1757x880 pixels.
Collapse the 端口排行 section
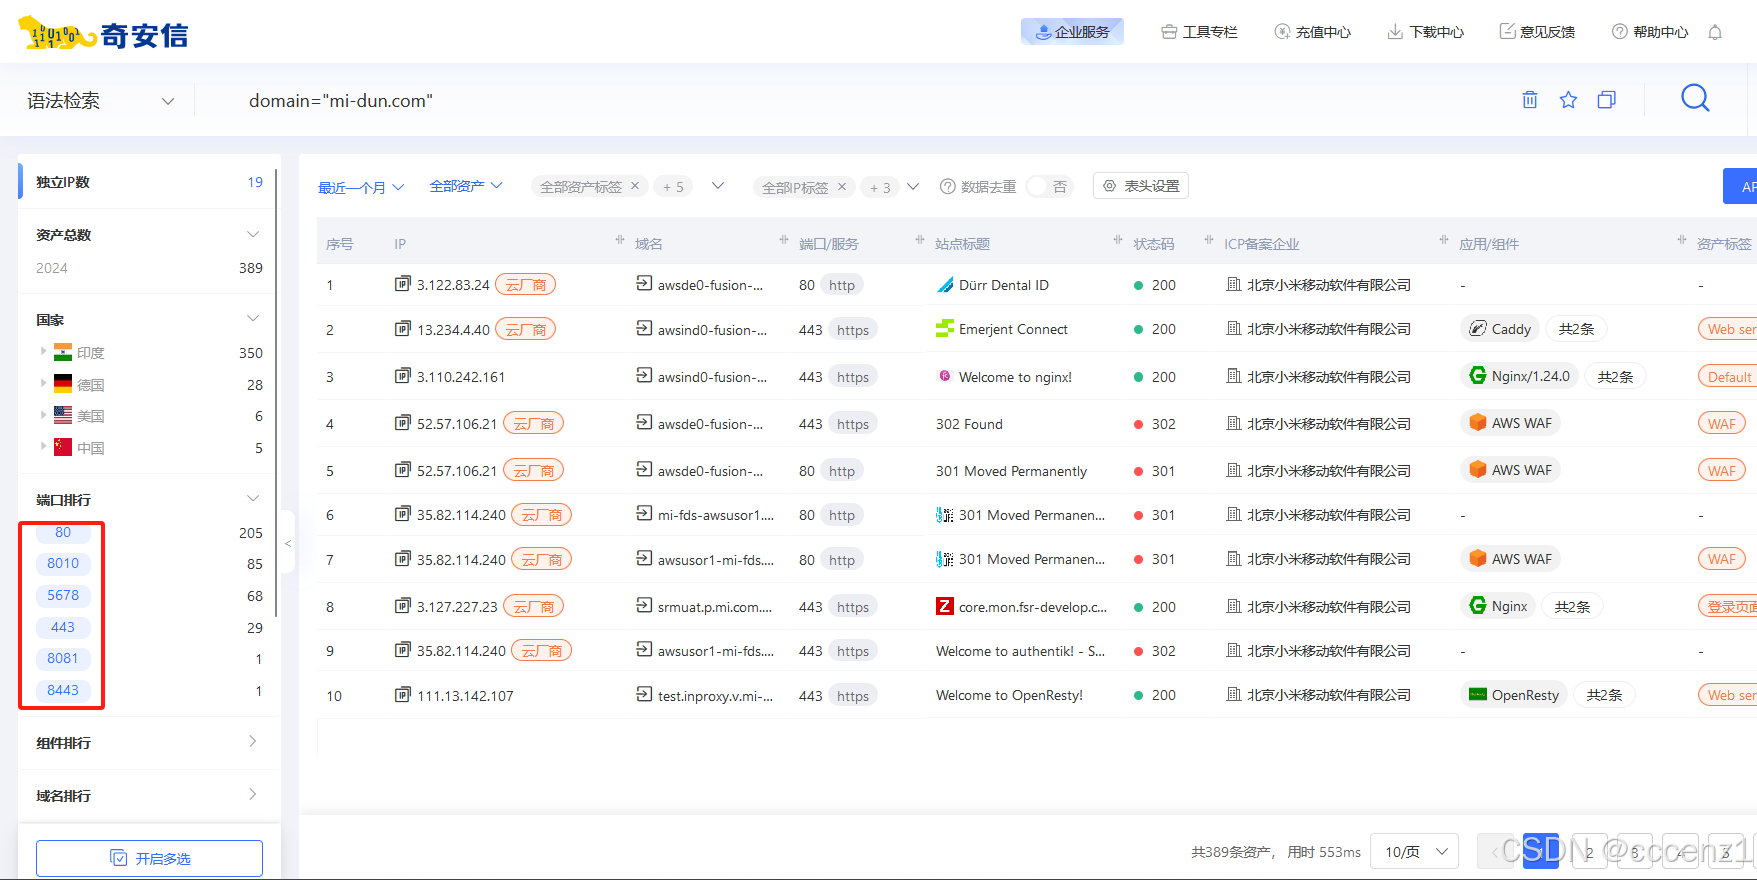[253, 499]
